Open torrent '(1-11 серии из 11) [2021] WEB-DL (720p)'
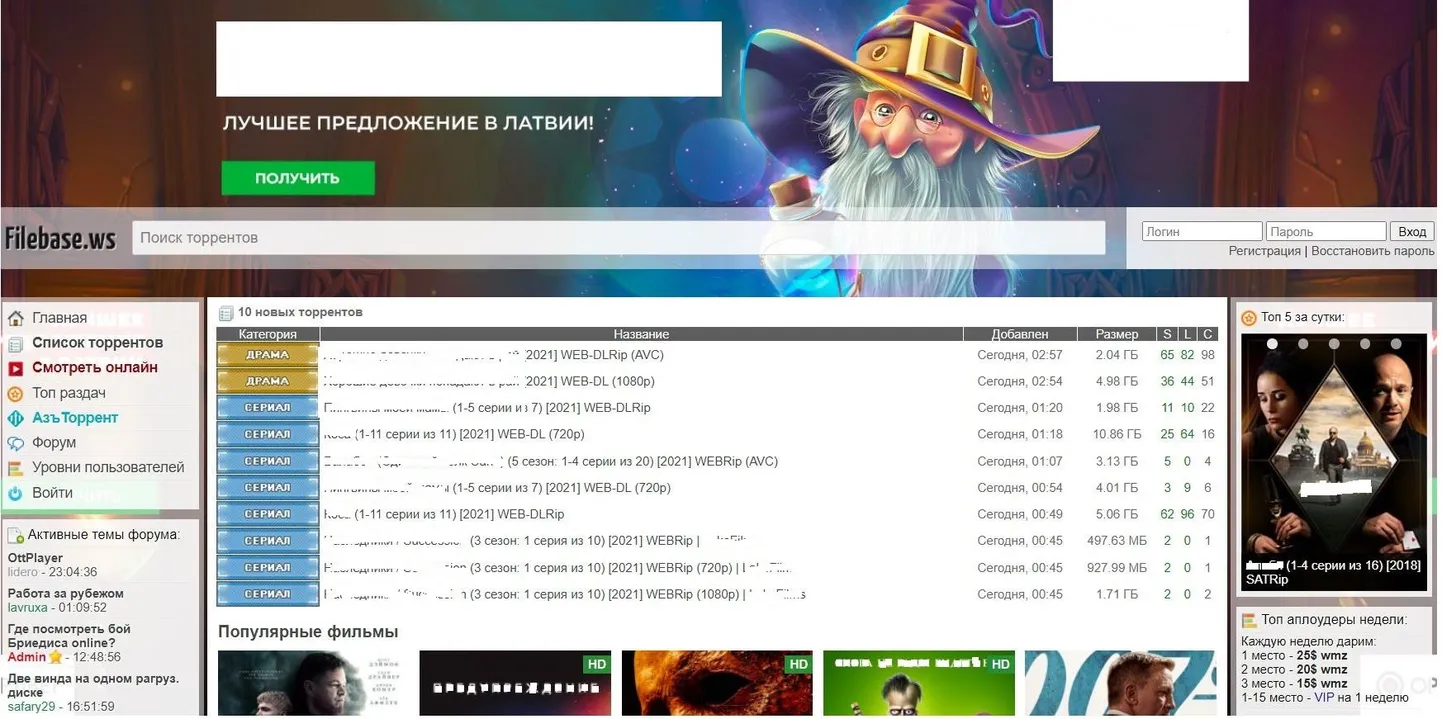 (454, 434)
